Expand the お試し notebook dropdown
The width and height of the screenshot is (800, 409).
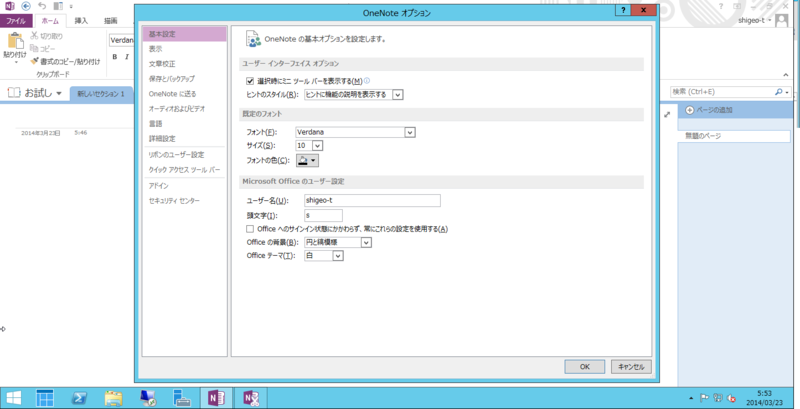(59, 94)
